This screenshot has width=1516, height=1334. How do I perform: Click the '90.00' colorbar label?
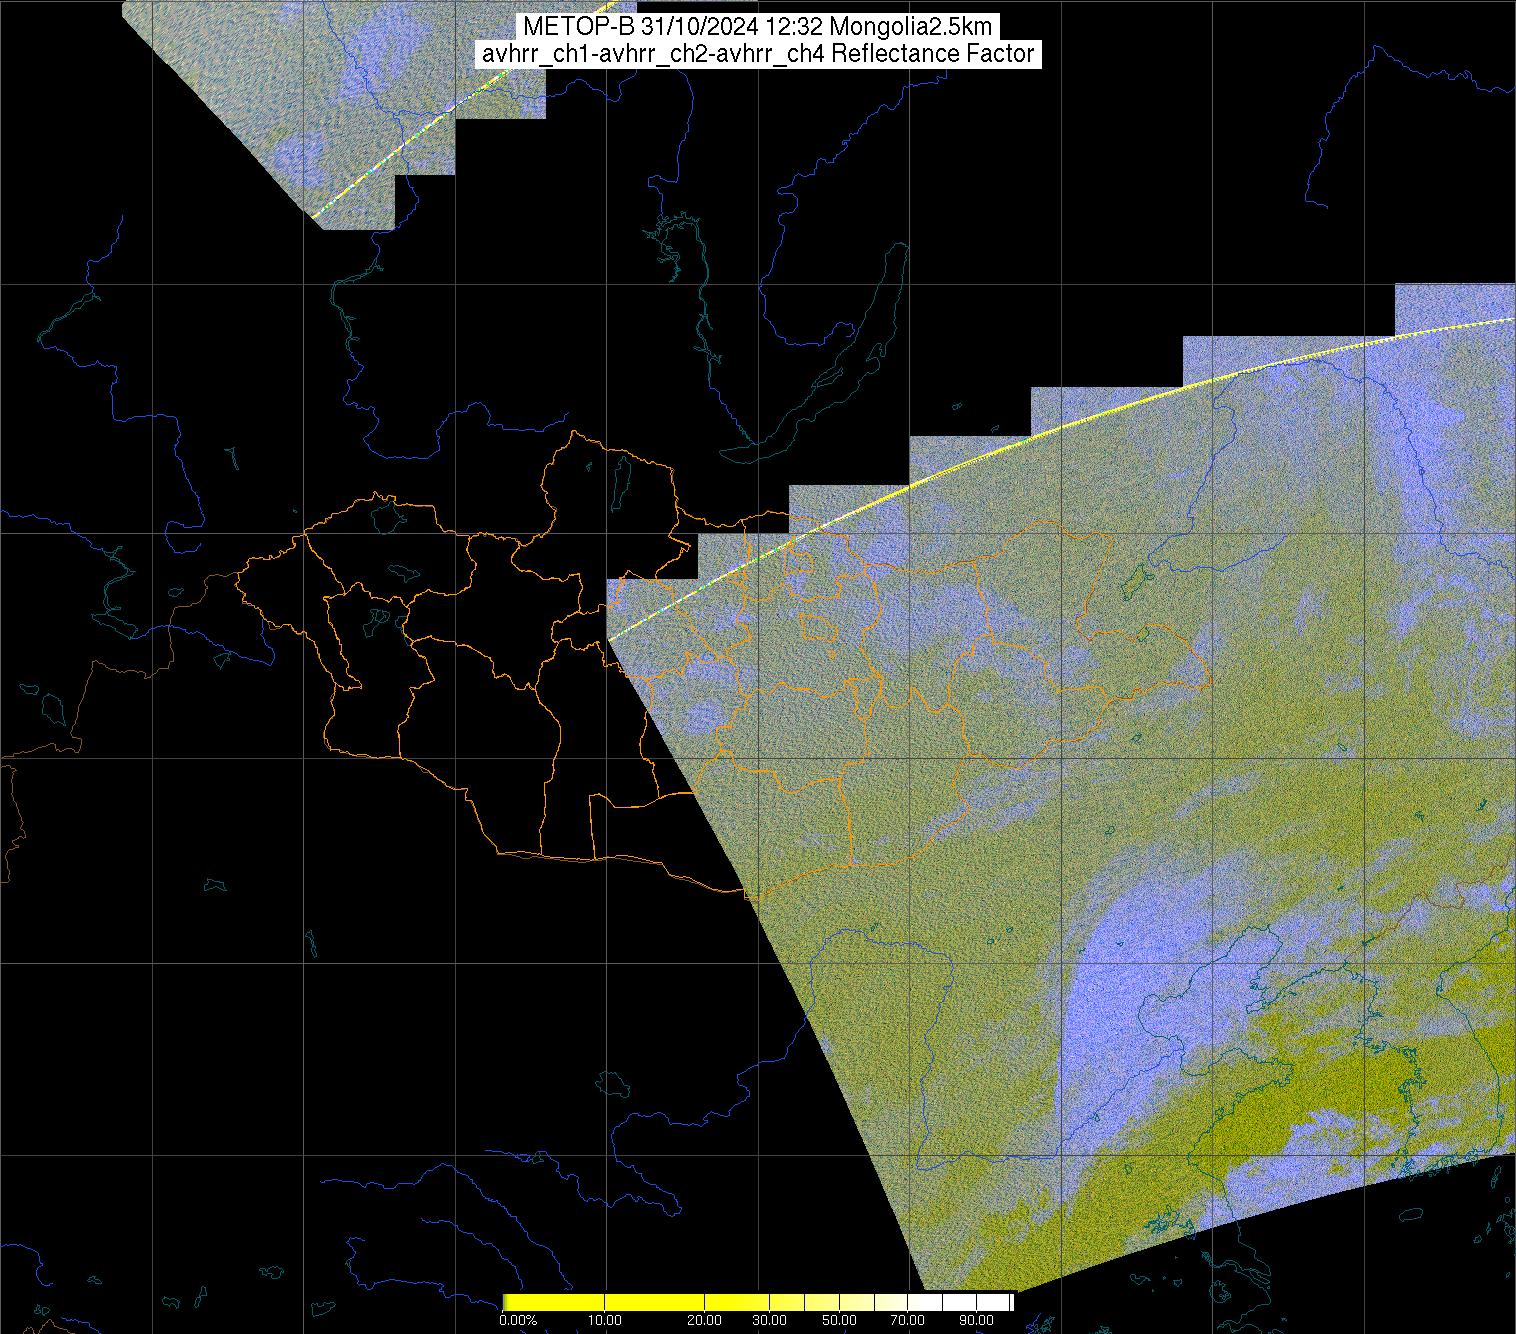pyautogui.click(x=976, y=1321)
